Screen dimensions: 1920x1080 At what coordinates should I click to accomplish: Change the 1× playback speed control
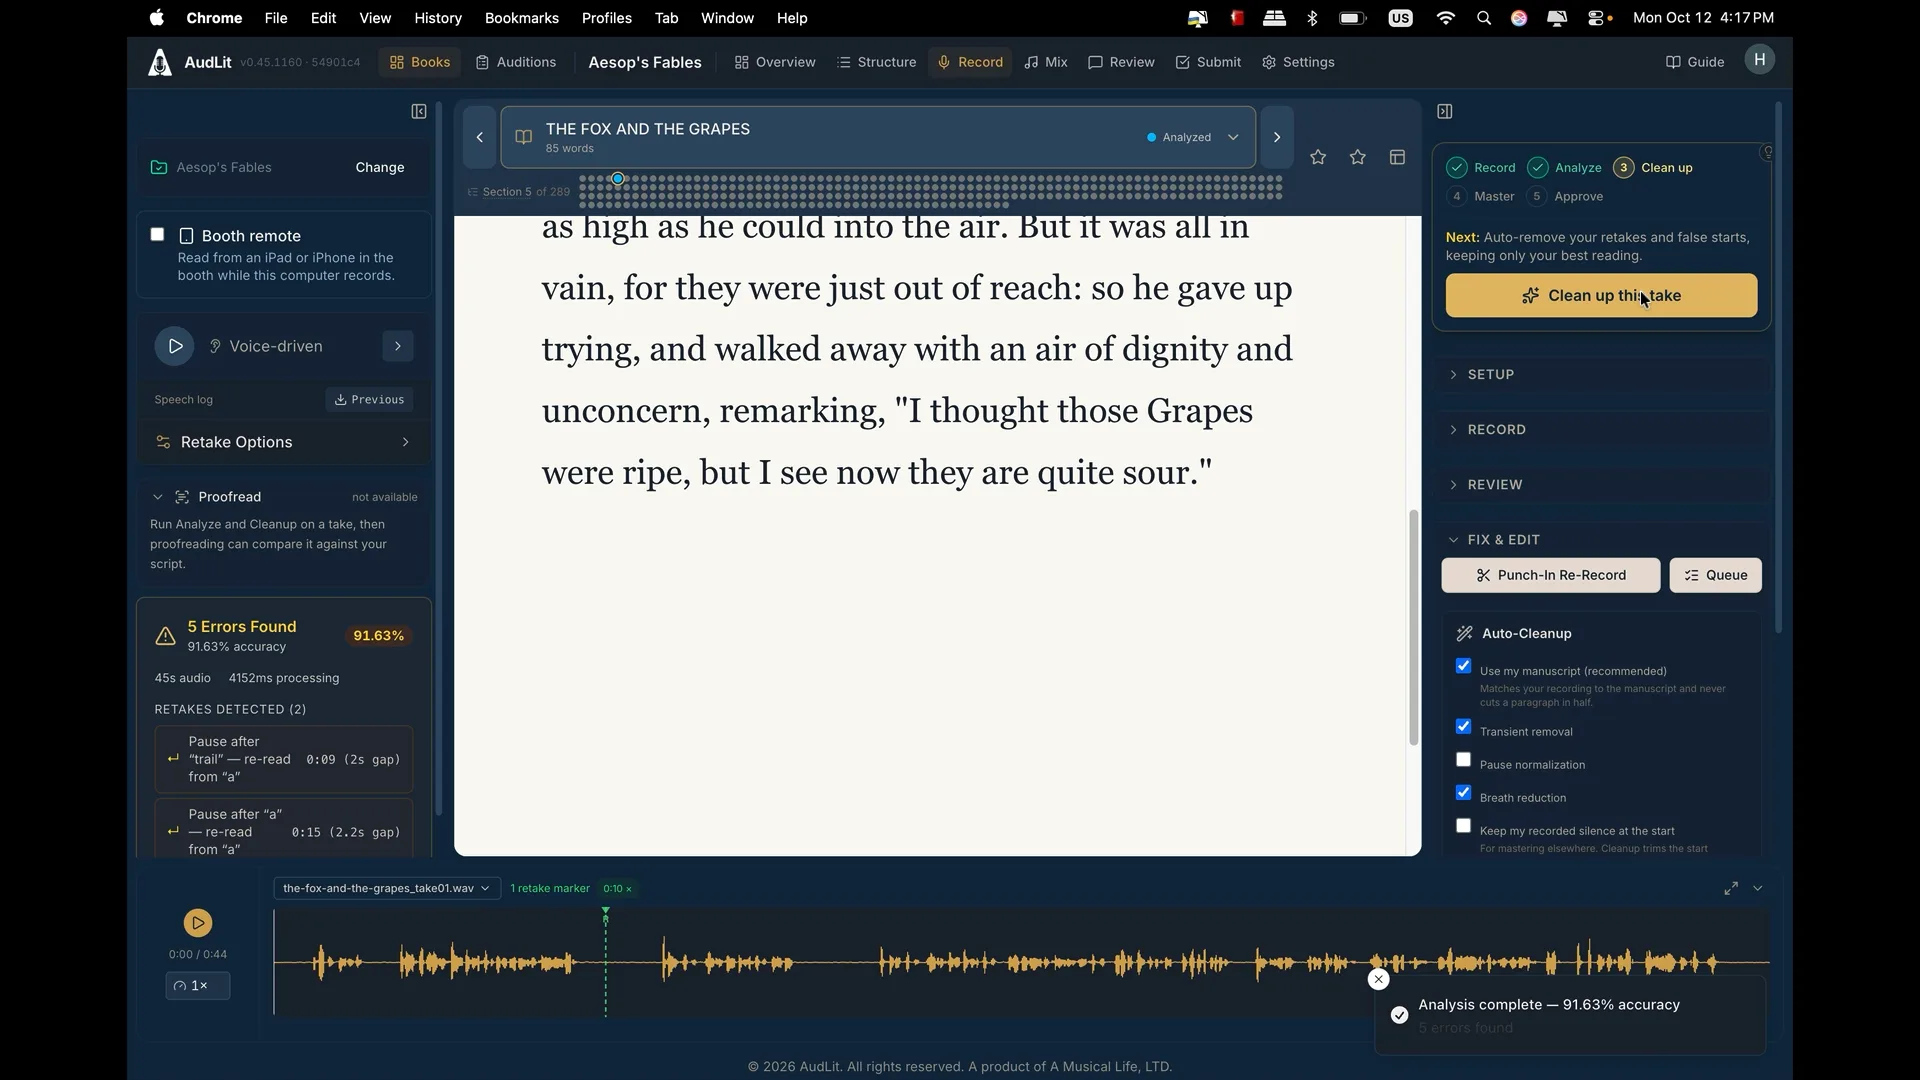coord(198,986)
